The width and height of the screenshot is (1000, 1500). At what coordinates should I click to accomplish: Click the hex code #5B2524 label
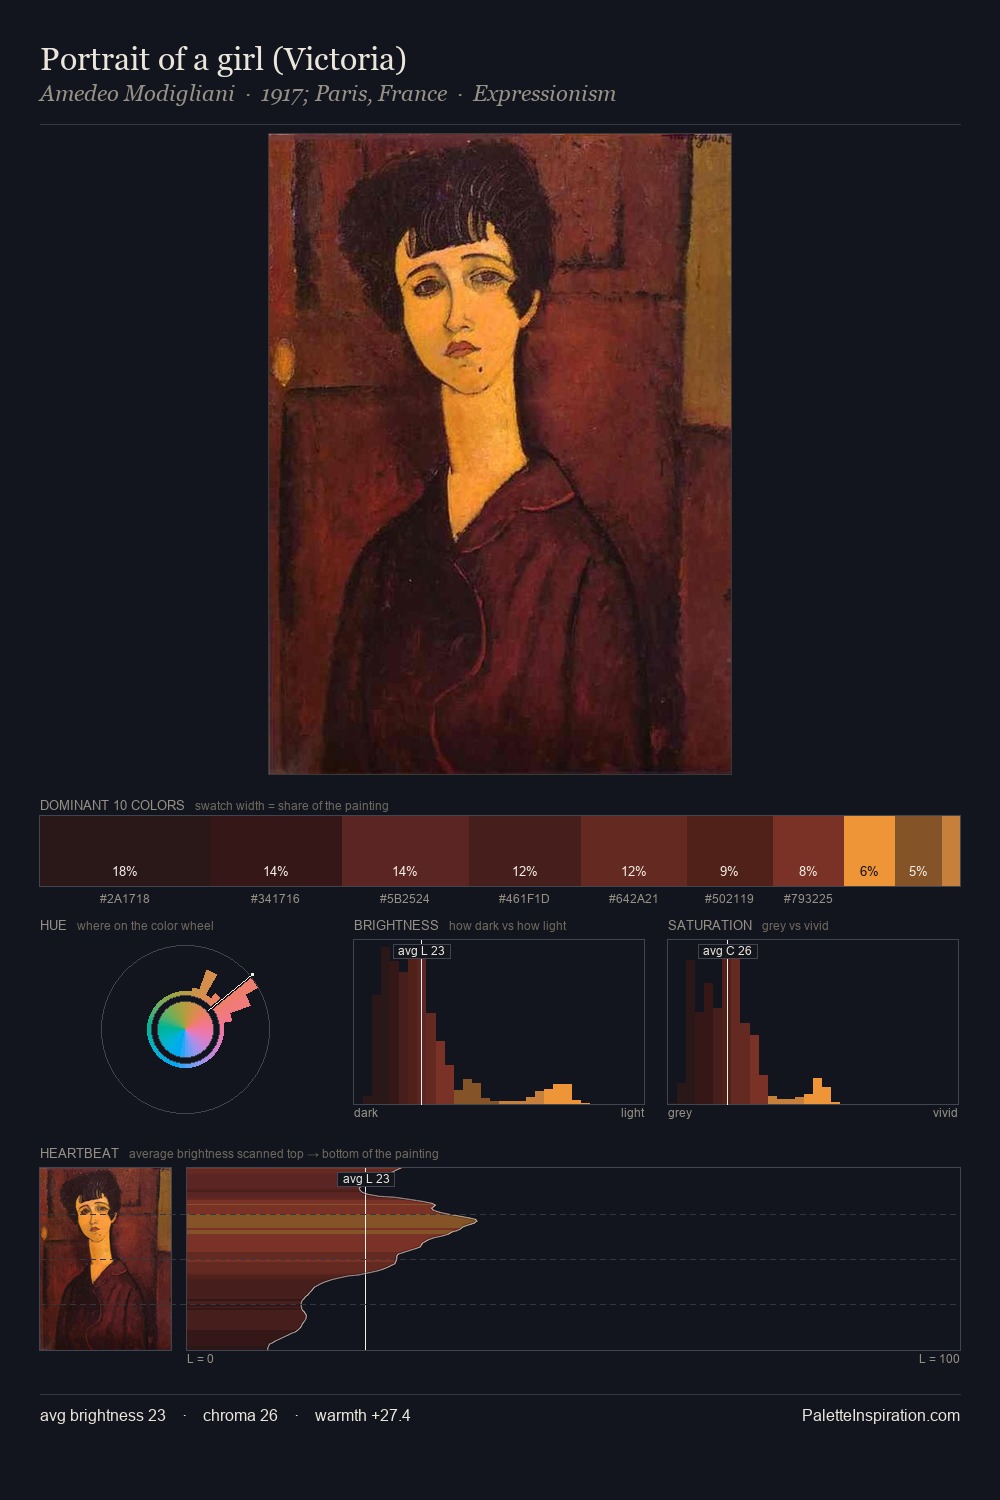click(405, 899)
